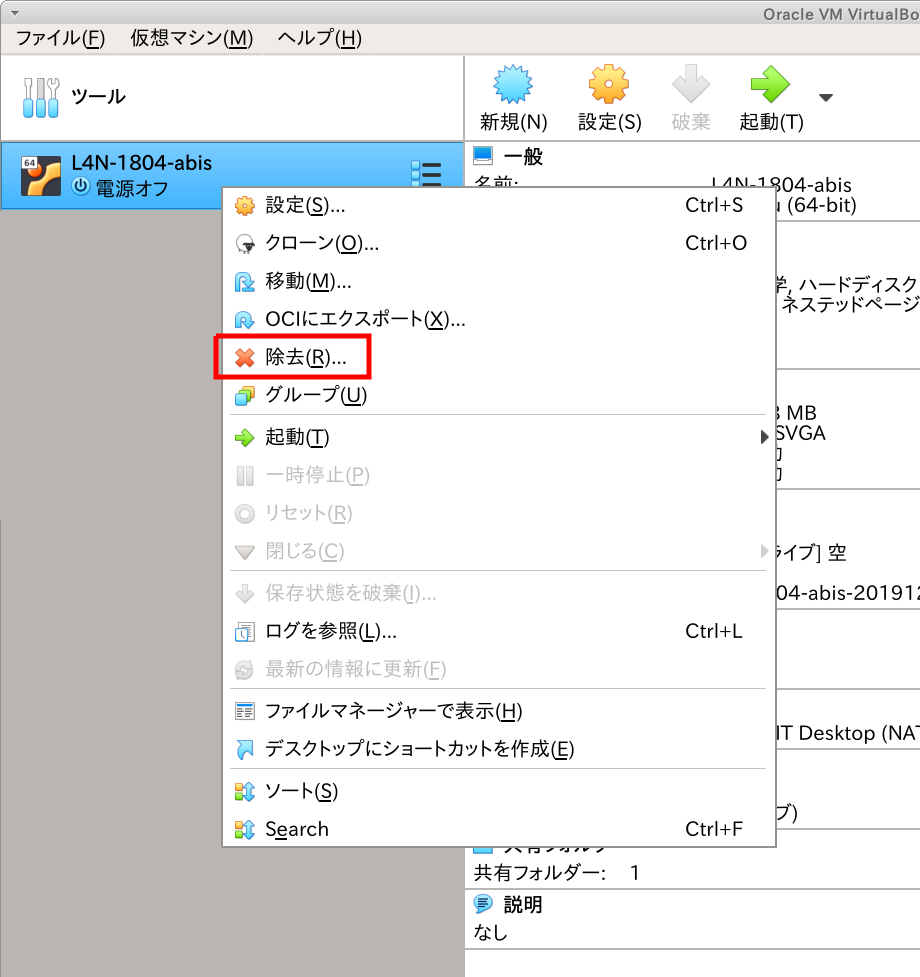This screenshot has width=920, height=977.
Task: Expand the Start button dropdown arrow
Action: click(x=825, y=98)
